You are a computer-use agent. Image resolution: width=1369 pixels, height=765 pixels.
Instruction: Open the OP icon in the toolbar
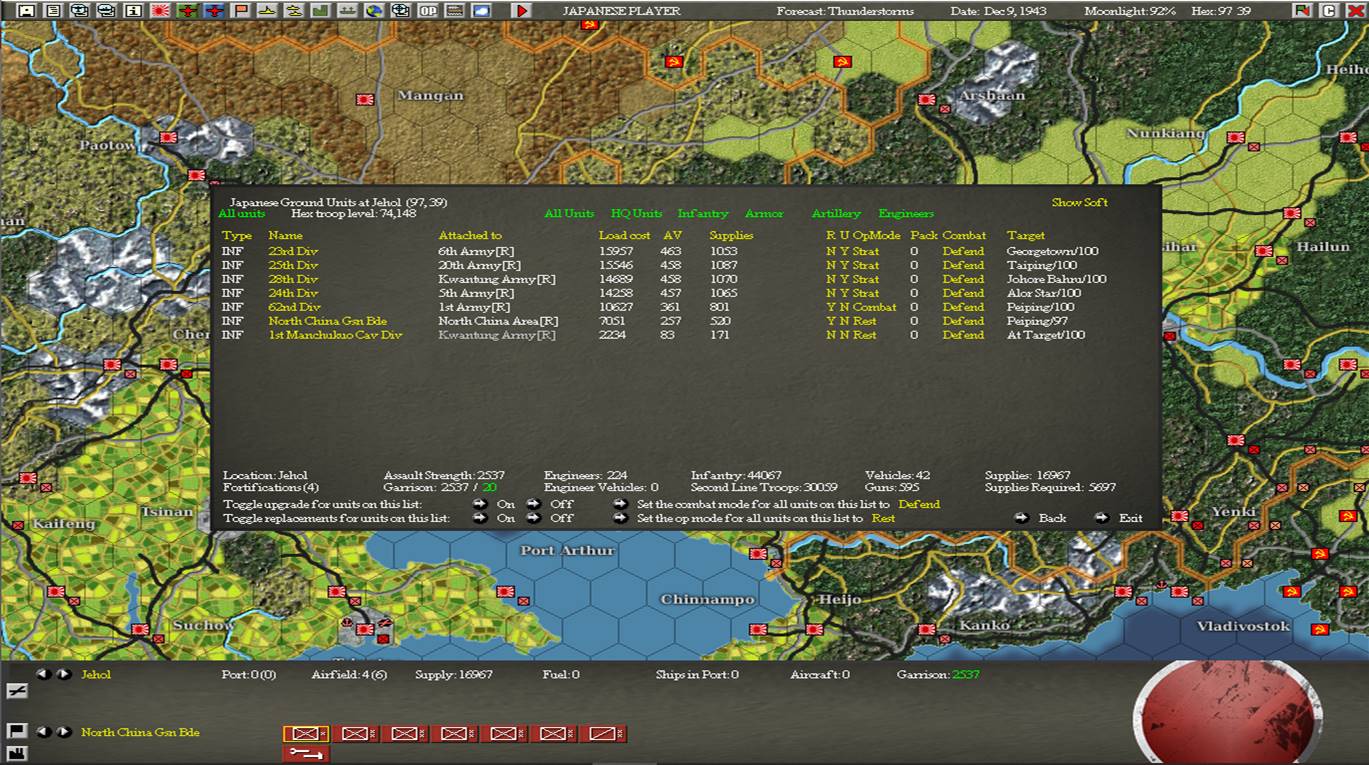(427, 11)
